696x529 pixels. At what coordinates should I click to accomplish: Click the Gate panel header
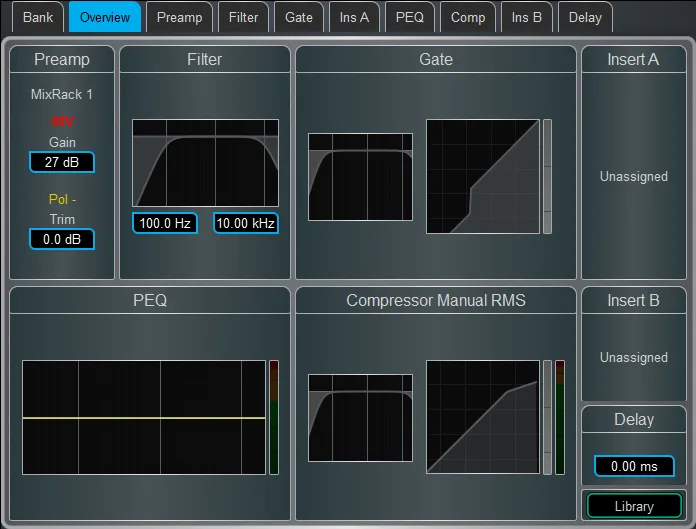point(436,59)
